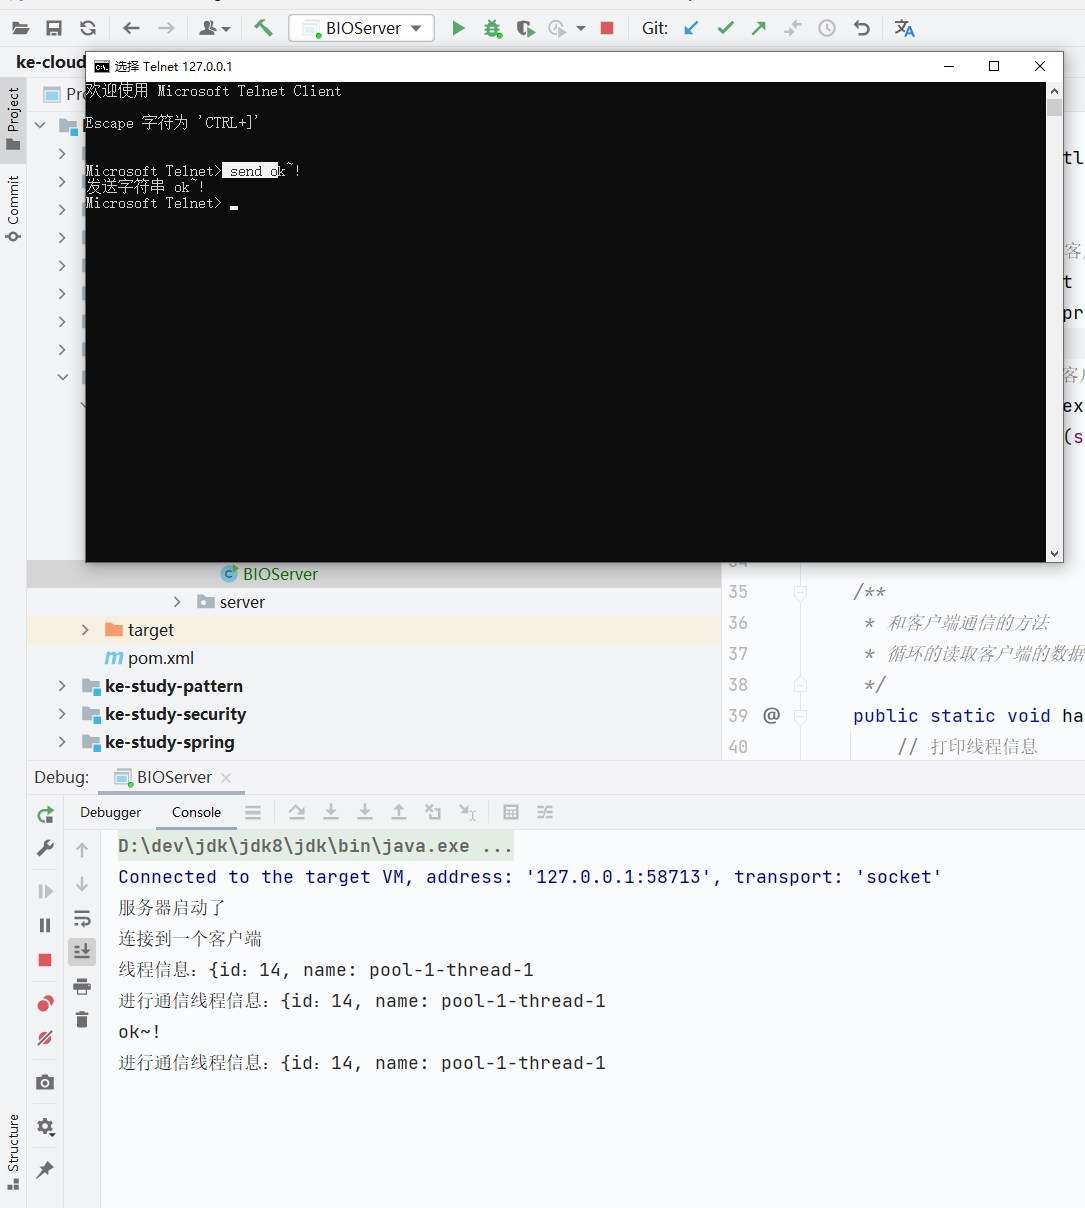This screenshot has height=1208, width=1085.
Task: Click Run to Cursor debugger icon
Action: 467,812
